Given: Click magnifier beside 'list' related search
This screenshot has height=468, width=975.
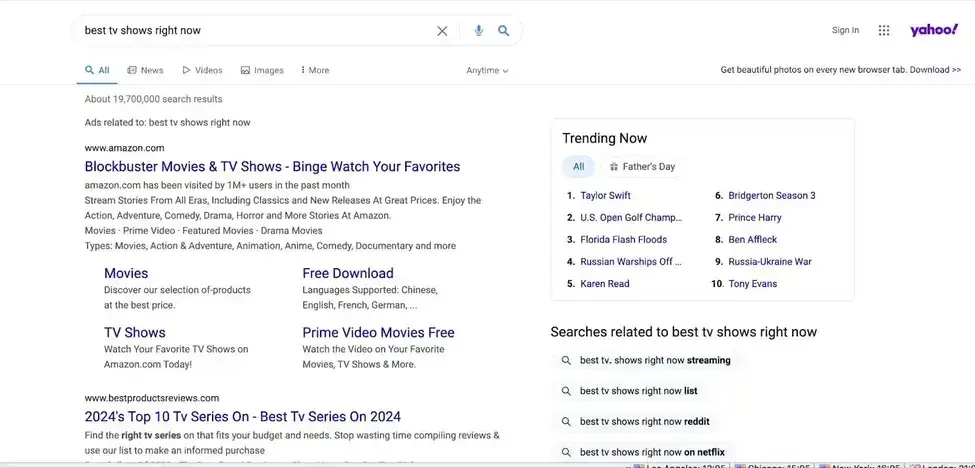Looking at the screenshot, I should tap(566, 391).
